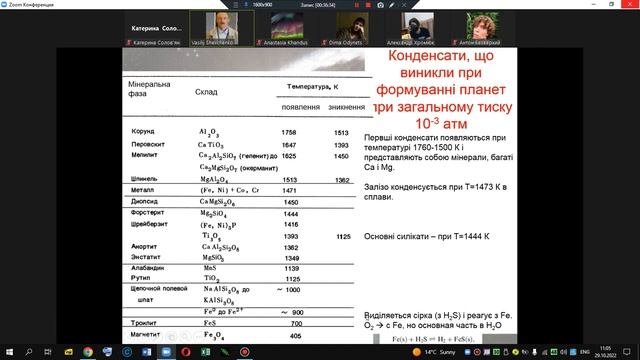Click the Энстатит mineral name
The image size is (640, 360).
coord(145,257)
